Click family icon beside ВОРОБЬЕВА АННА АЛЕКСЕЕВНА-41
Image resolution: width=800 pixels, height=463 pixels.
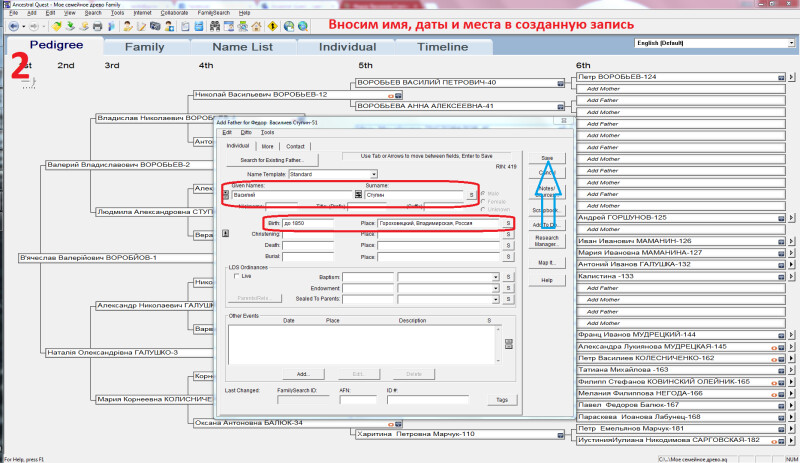tap(561, 107)
